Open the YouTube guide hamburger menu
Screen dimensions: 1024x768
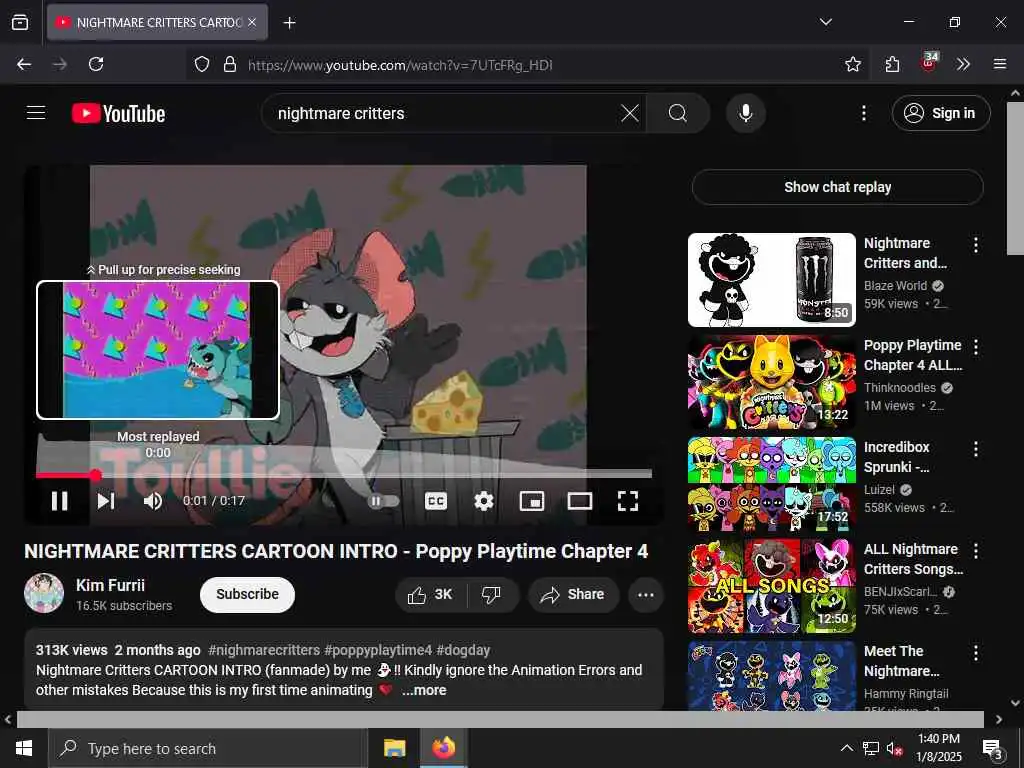36,113
